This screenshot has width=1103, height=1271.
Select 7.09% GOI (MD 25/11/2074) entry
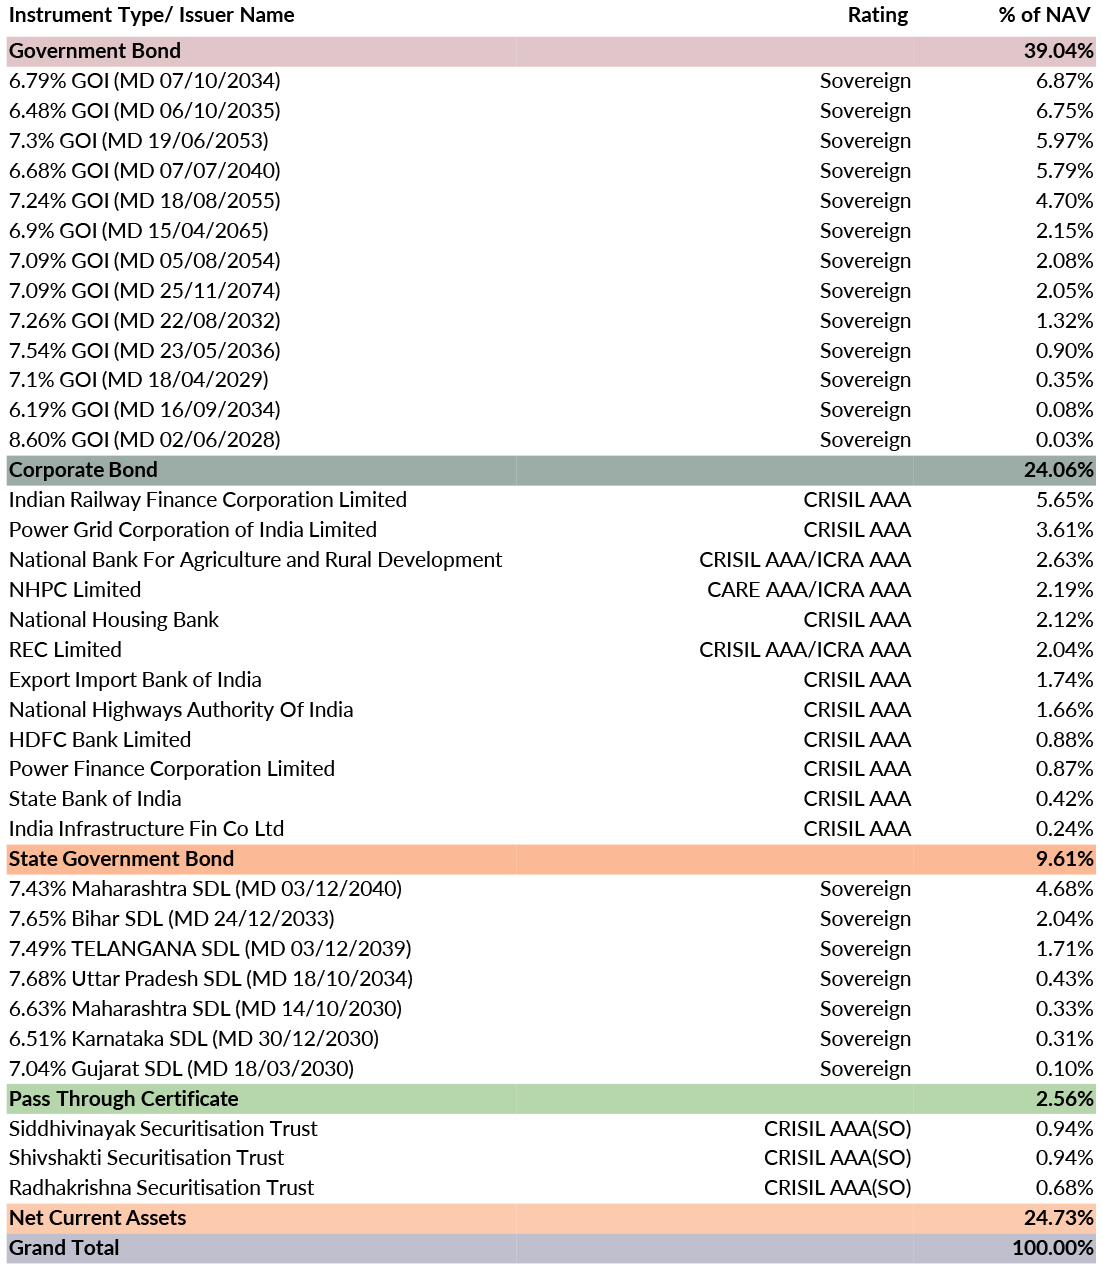coord(144,291)
